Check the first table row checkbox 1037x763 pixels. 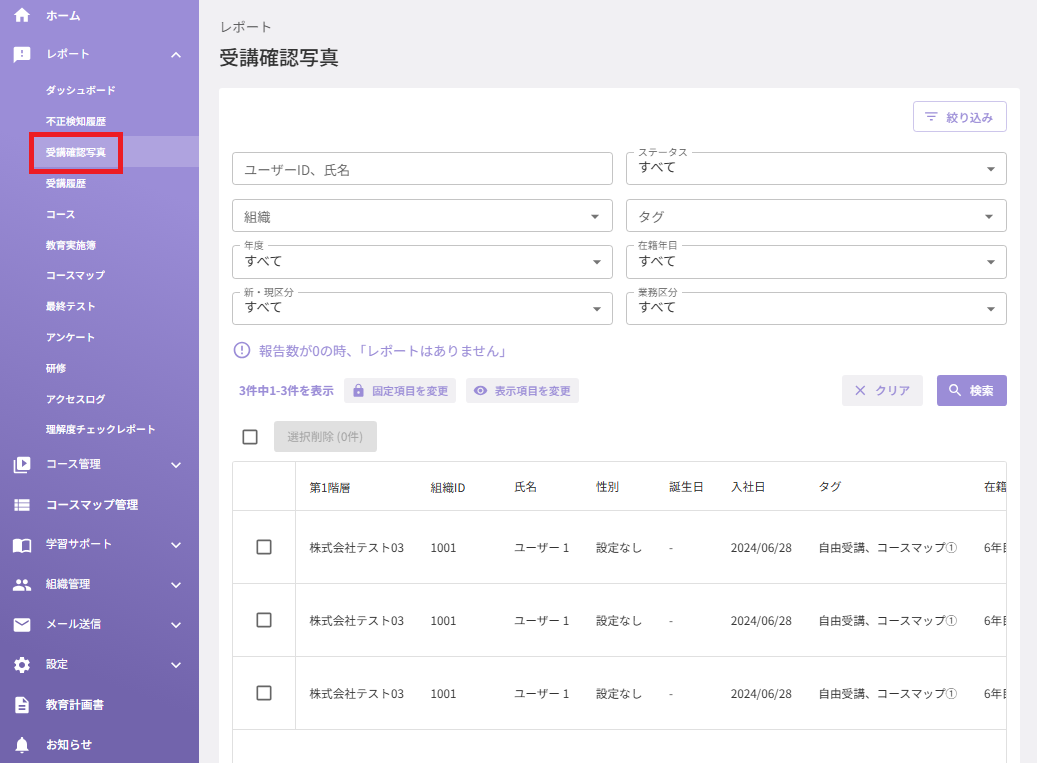(x=264, y=547)
